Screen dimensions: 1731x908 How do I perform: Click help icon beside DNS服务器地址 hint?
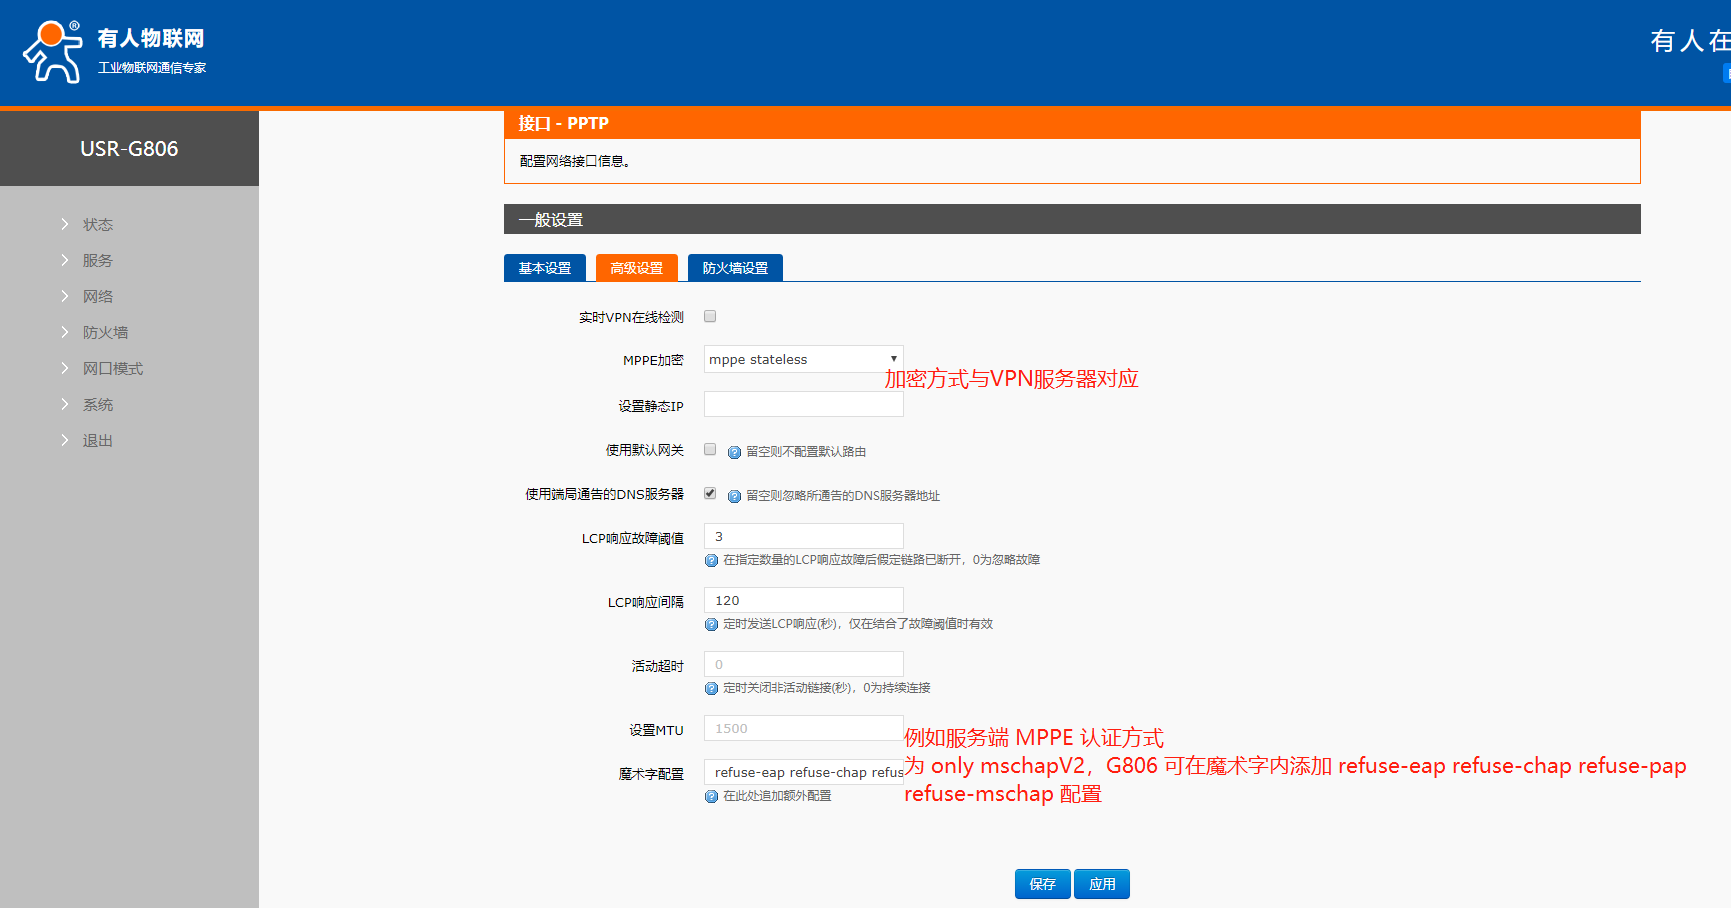point(734,497)
